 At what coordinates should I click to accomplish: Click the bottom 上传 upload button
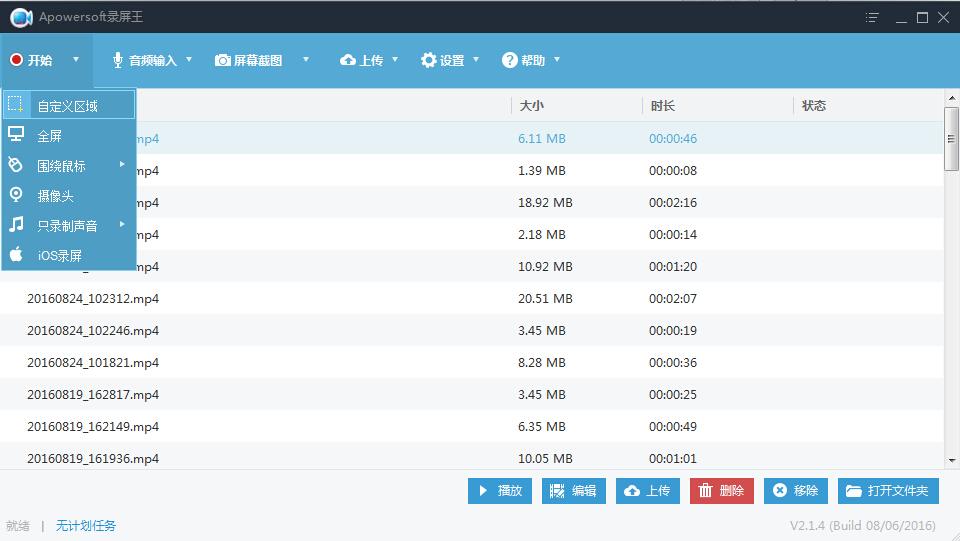[x=648, y=491]
